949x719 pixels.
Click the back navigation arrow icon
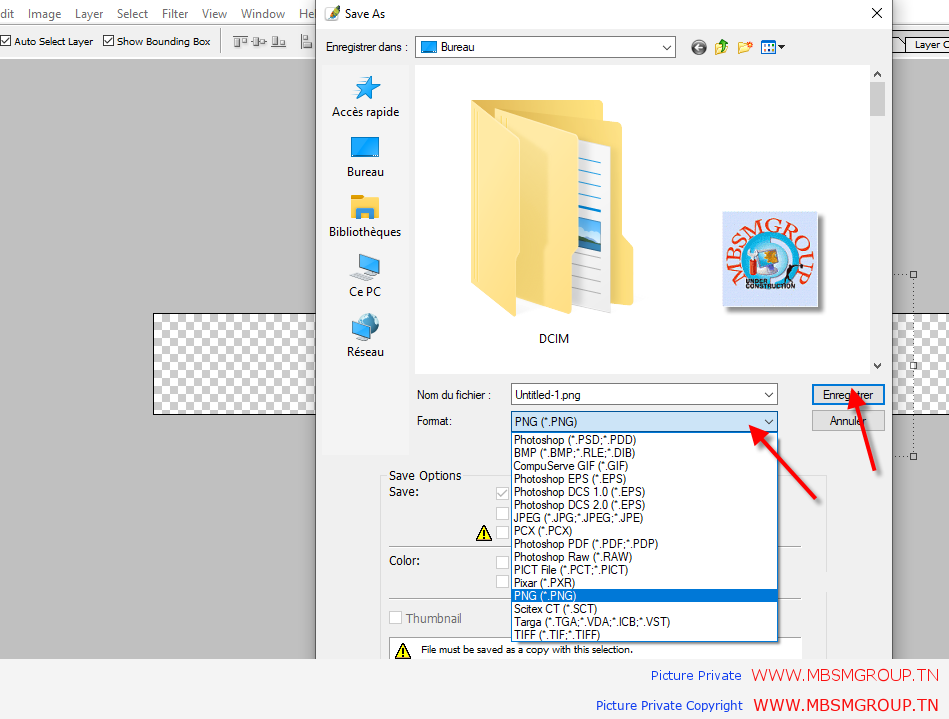click(698, 47)
